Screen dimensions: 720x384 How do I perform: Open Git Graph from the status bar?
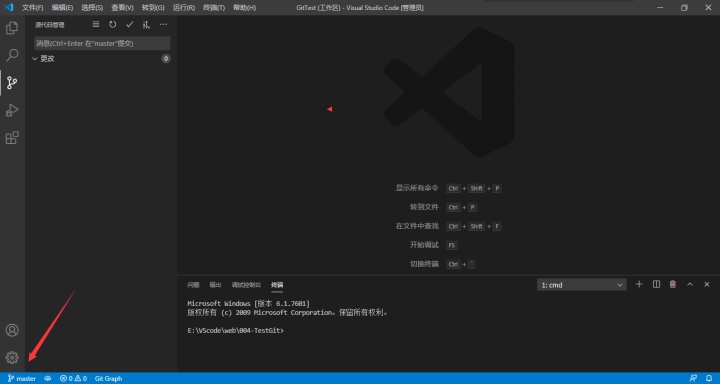click(108, 378)
